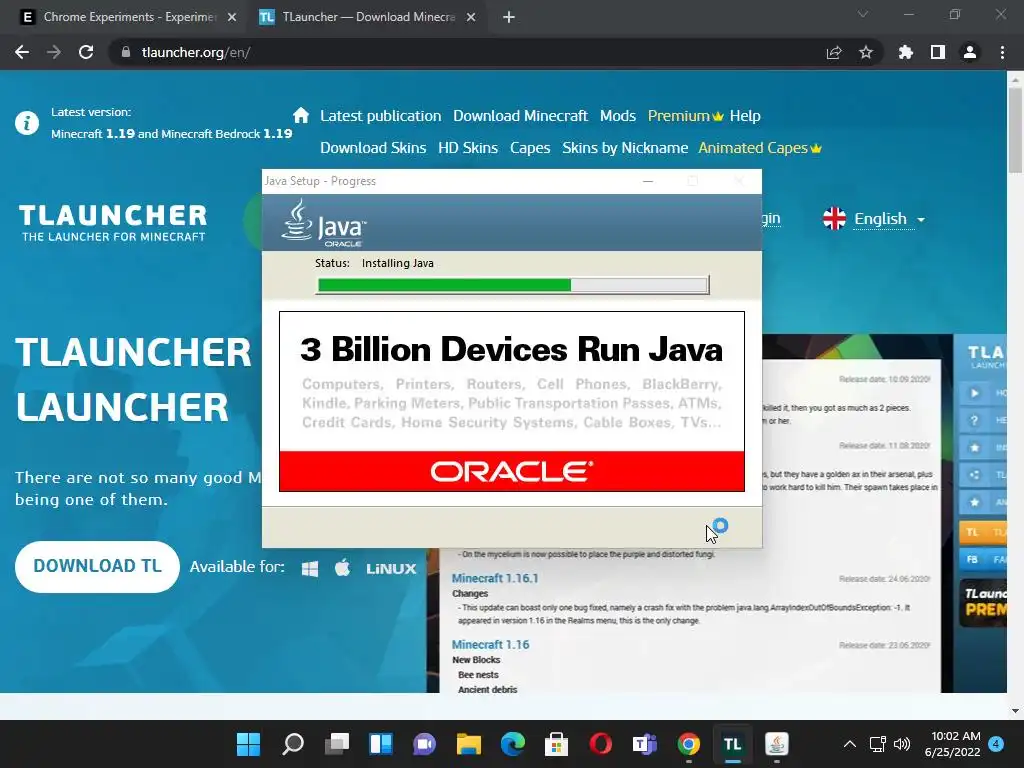The height and width of the screenshot is (768, 1024).
Task: Select the TLauncher Download Minecraft tab
Action: (x=369, y=17)
